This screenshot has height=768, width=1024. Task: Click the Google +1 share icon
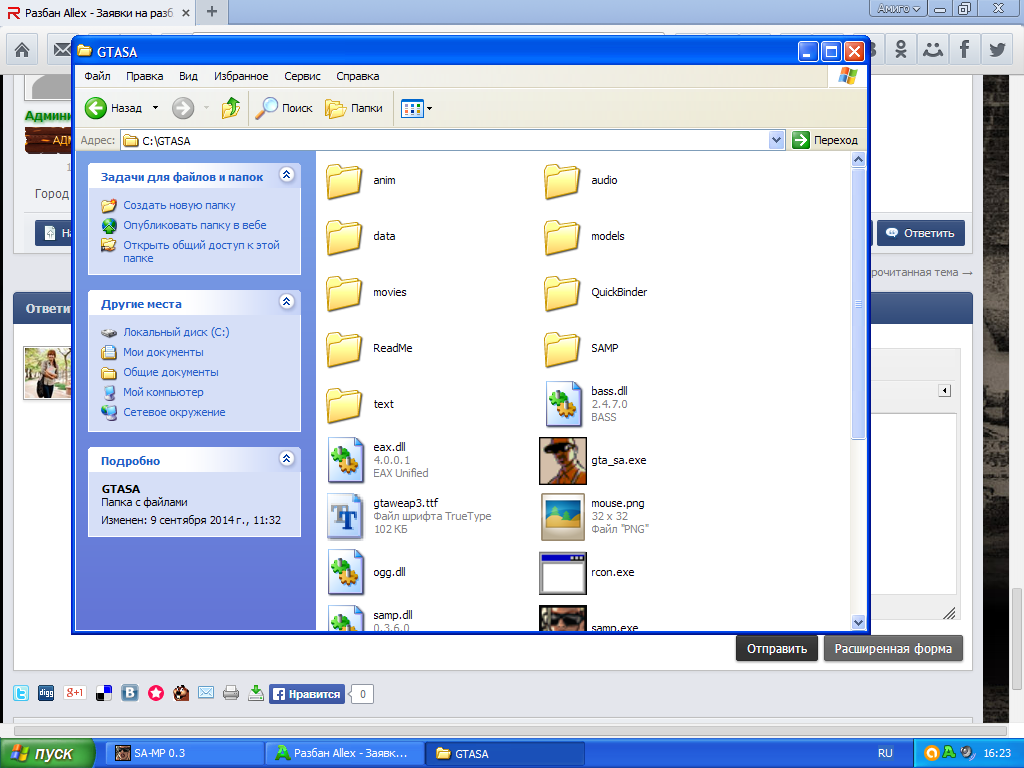coord(74,692)
